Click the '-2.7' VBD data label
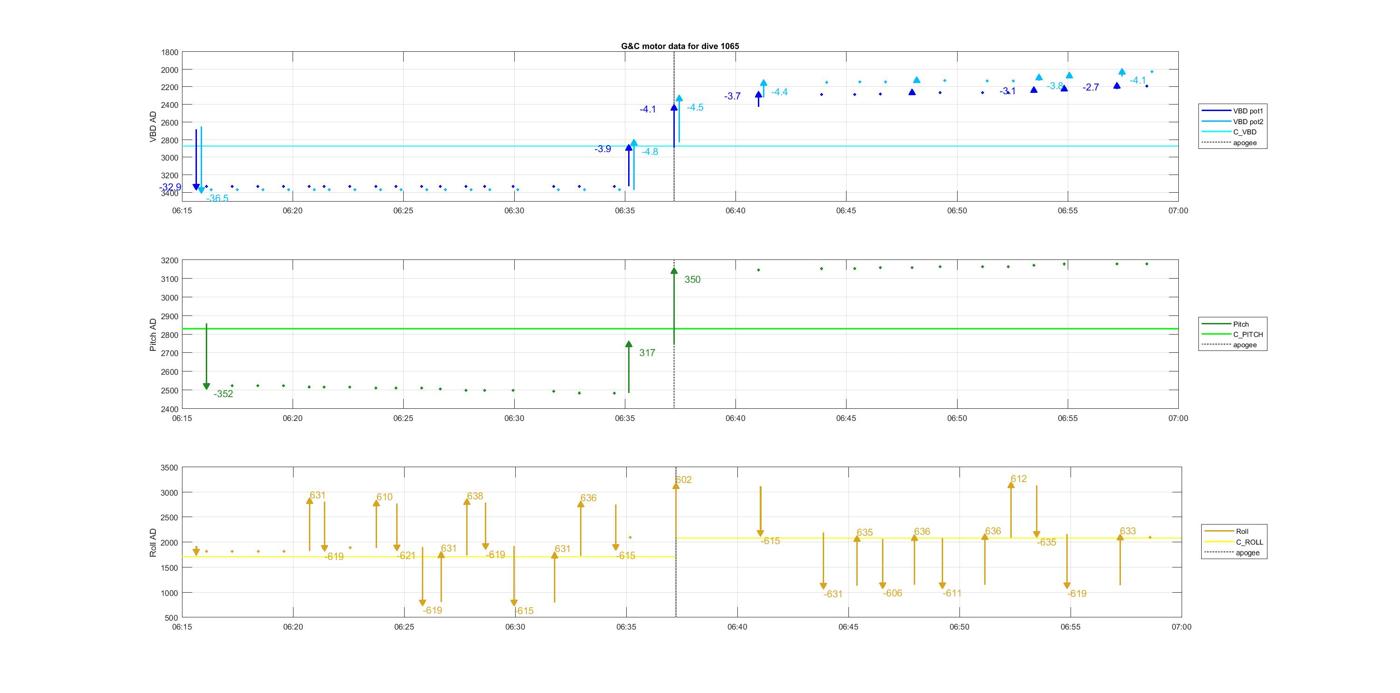1400x693 pixels. [1091, 87]
